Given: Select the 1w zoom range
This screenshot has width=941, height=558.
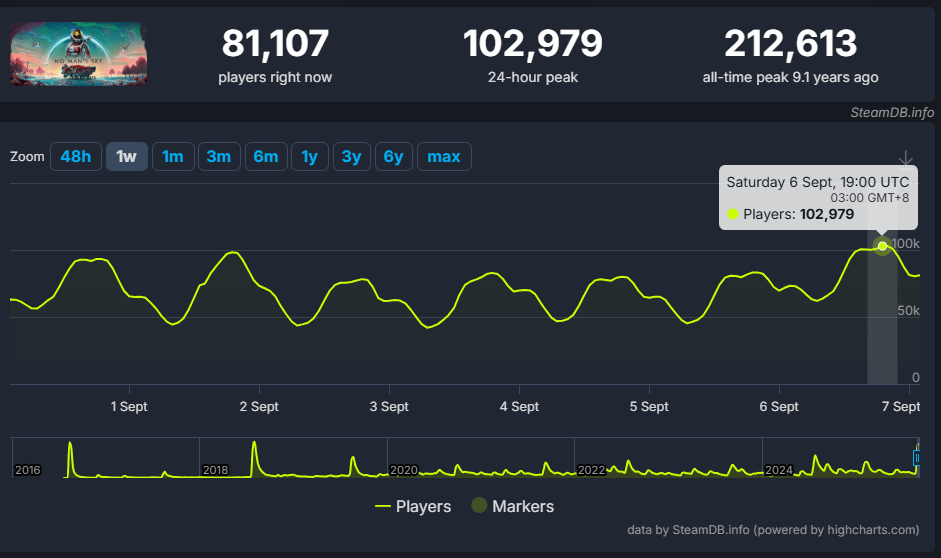Looking at the screenshot, I should pyautogui.click(x=127, y=157).
